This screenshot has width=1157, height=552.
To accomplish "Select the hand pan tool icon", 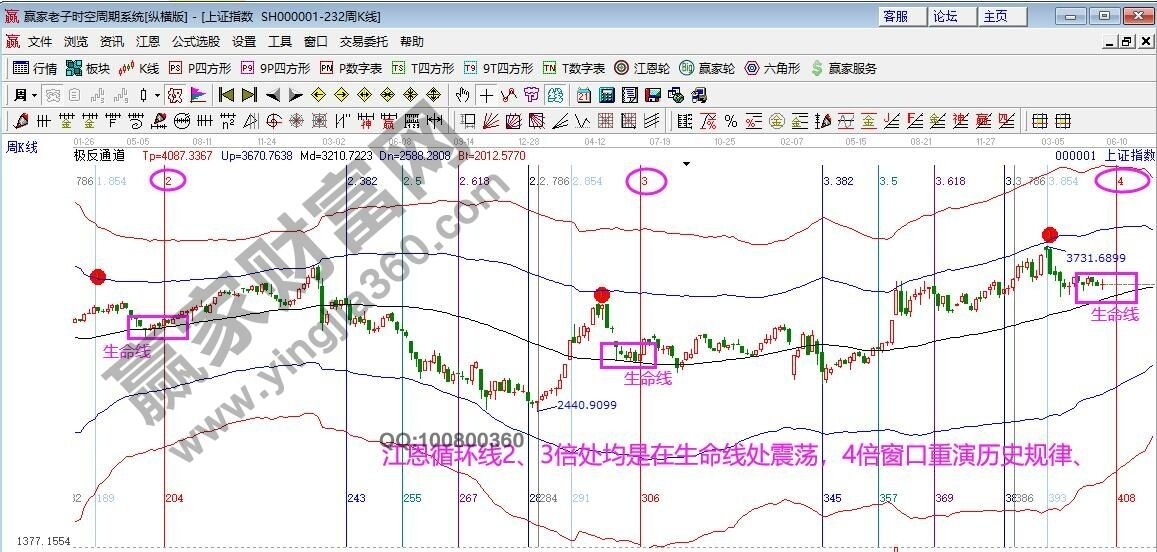I will [462, 95].
